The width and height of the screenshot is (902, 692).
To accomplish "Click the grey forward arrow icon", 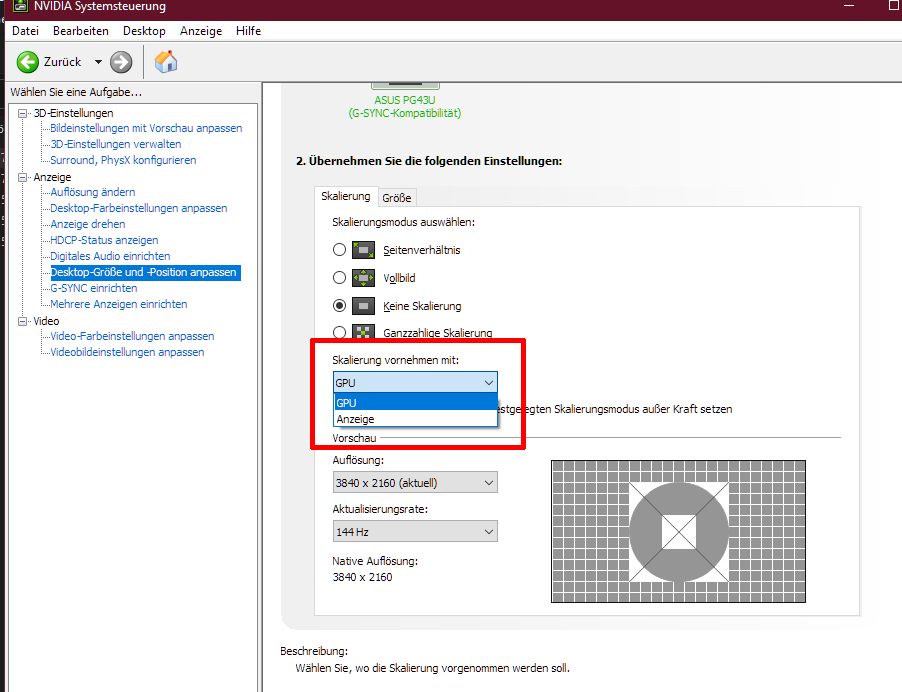I will 121,62.
